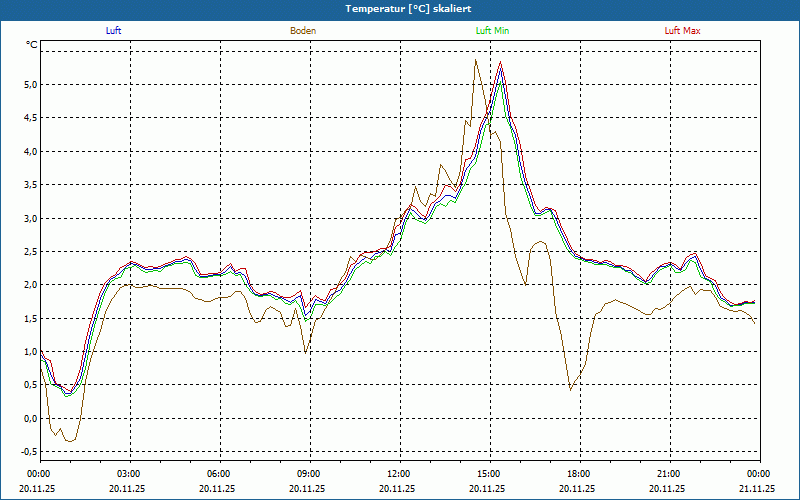
Task: Click the 15:00 time axis label
Action: (488, 474)
